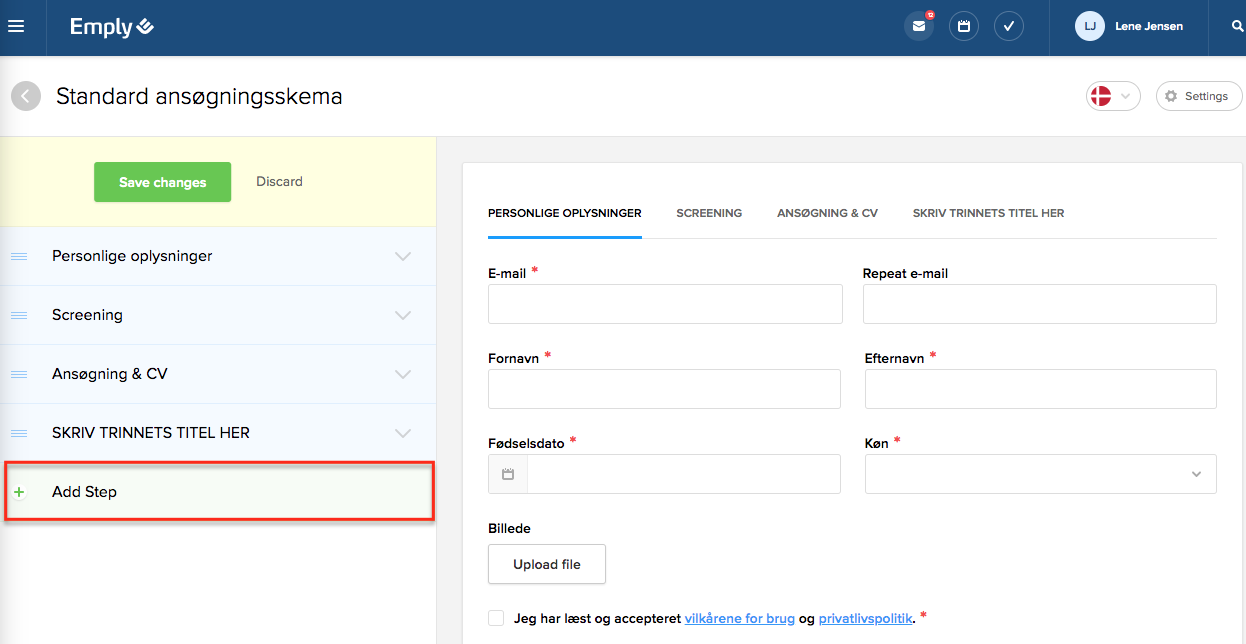Expand the Personlige oplysninger step
The image size is (1246, 644).
[403, 257]
